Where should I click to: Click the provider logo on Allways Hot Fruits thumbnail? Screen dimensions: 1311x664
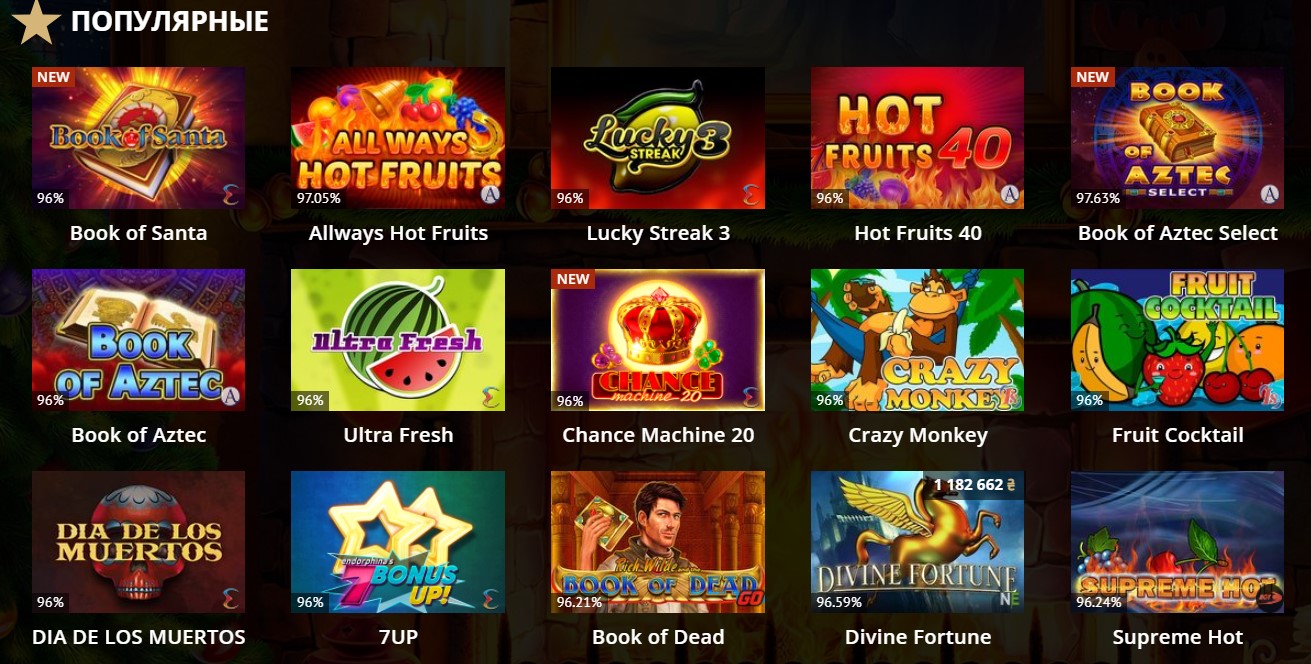490,194
